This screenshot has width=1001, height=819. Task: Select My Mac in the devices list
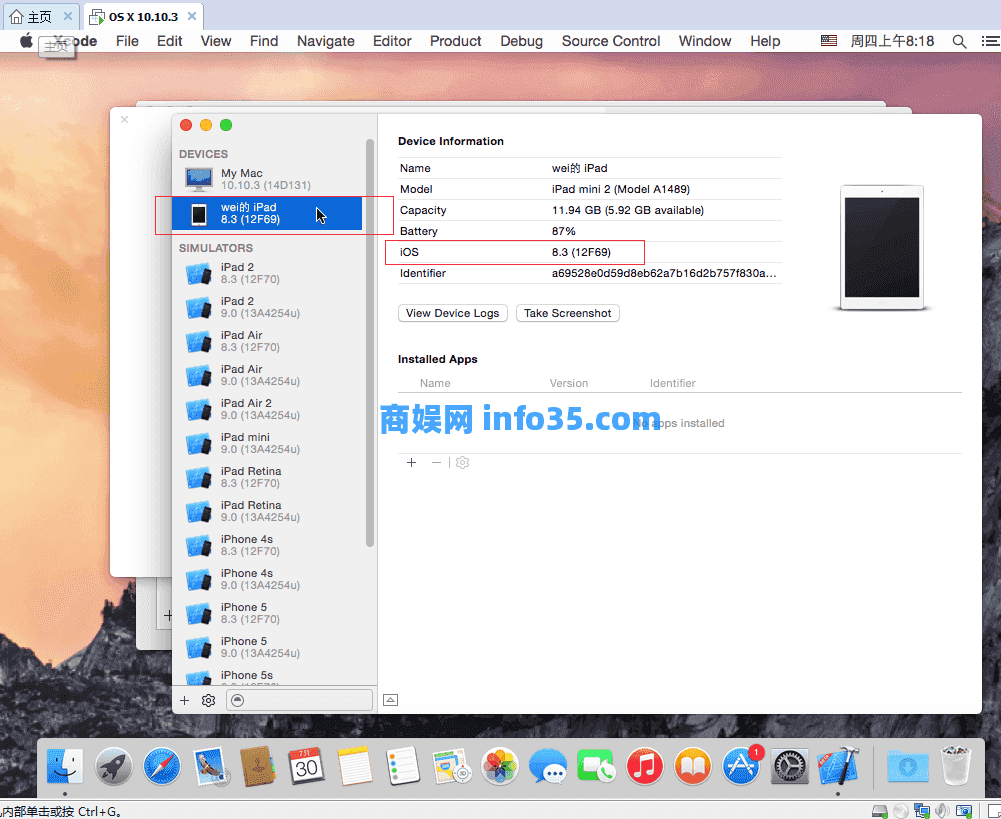[x=268, y=179]
